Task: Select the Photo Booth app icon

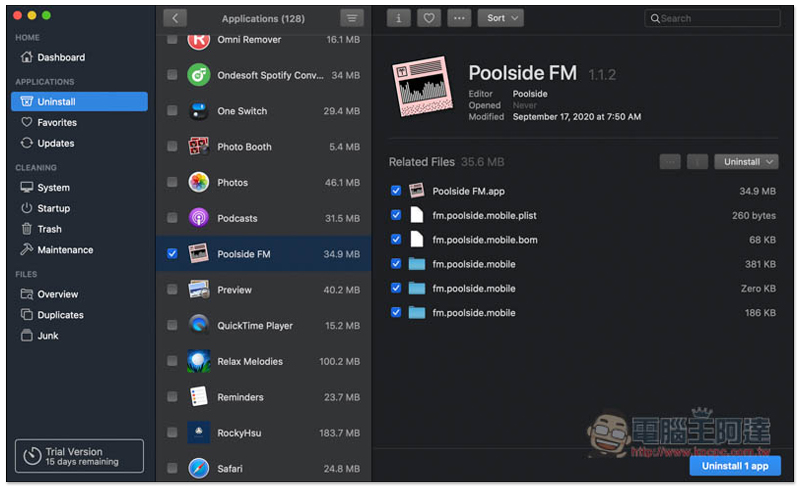Action: (198, 147)
